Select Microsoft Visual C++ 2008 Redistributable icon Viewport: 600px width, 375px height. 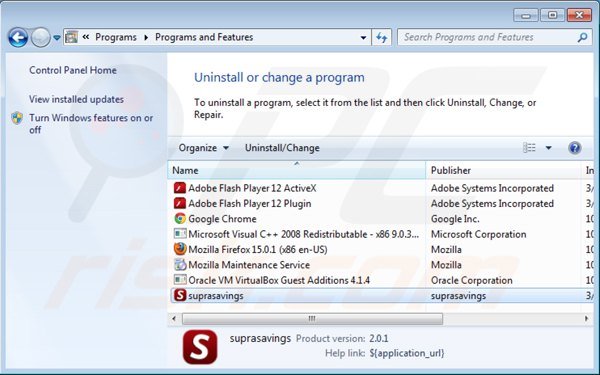coord(180,234)
